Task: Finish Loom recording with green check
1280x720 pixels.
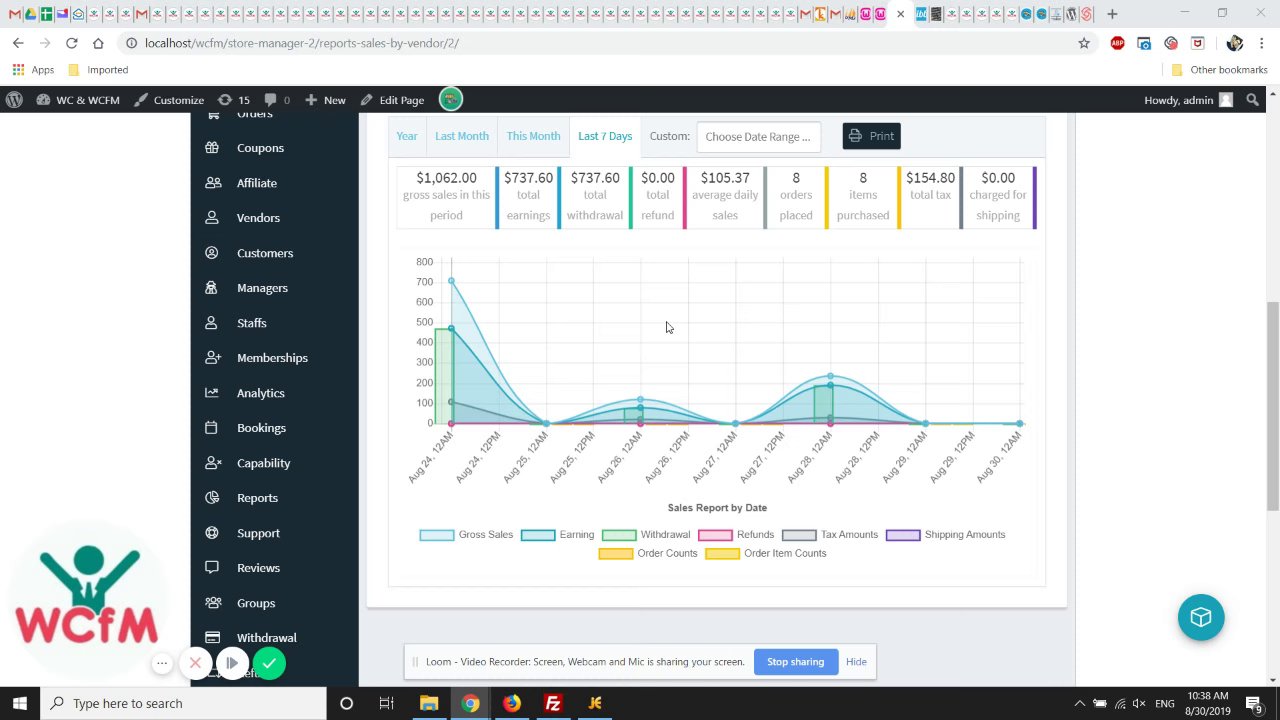Action: tap(269, 663)
